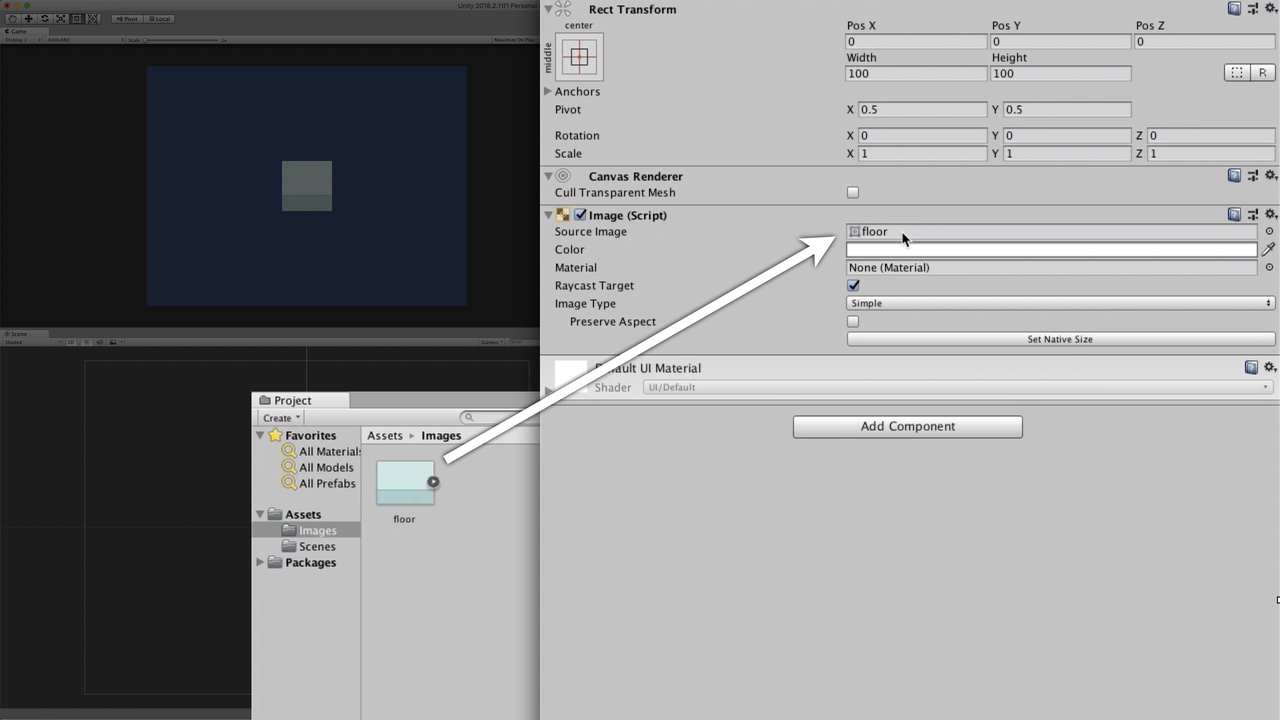
Task: Open the anchor presets box
Action: click(579, 57)
